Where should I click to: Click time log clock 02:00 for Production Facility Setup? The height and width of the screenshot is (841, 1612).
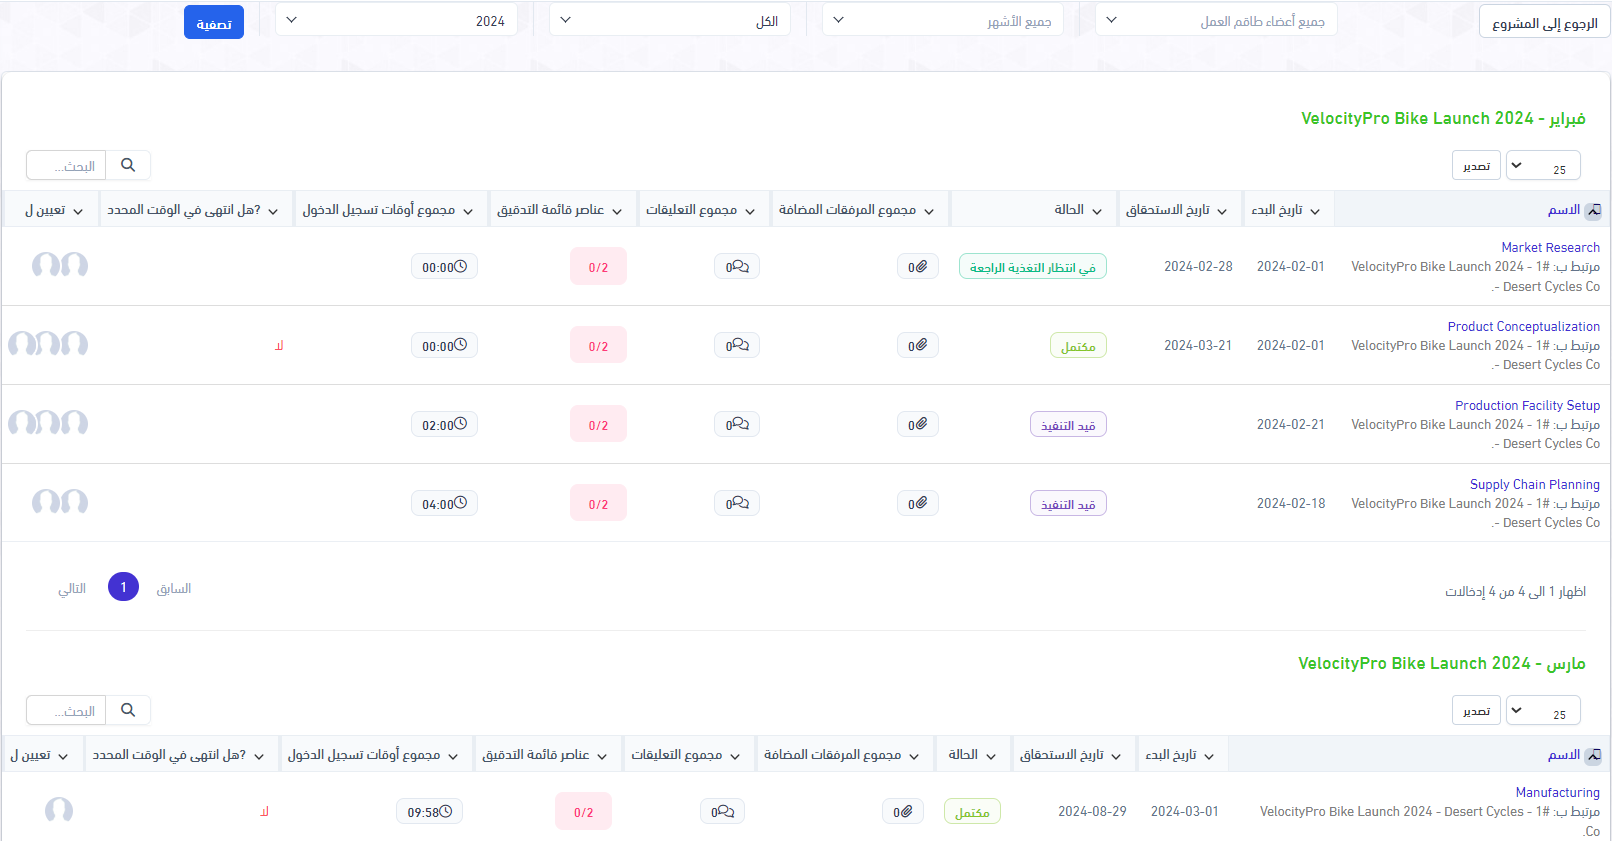444,425
